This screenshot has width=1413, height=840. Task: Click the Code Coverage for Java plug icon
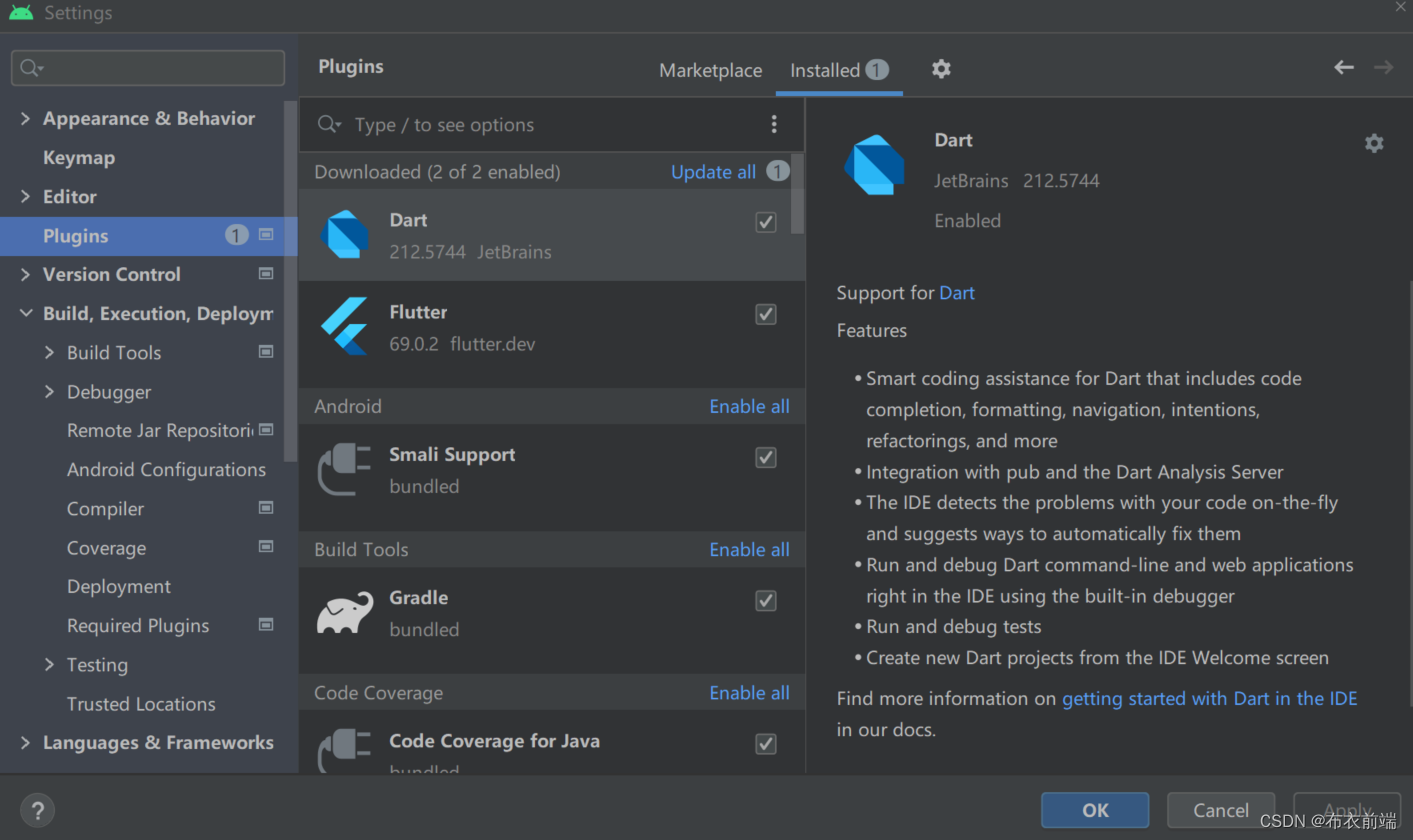tap(345, 751)
